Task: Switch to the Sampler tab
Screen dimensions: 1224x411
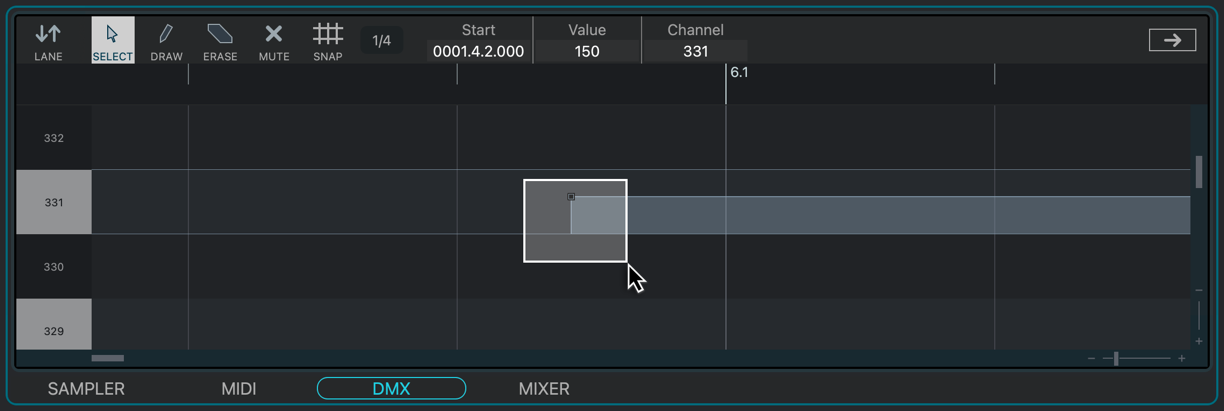Action: coord(86,389)
